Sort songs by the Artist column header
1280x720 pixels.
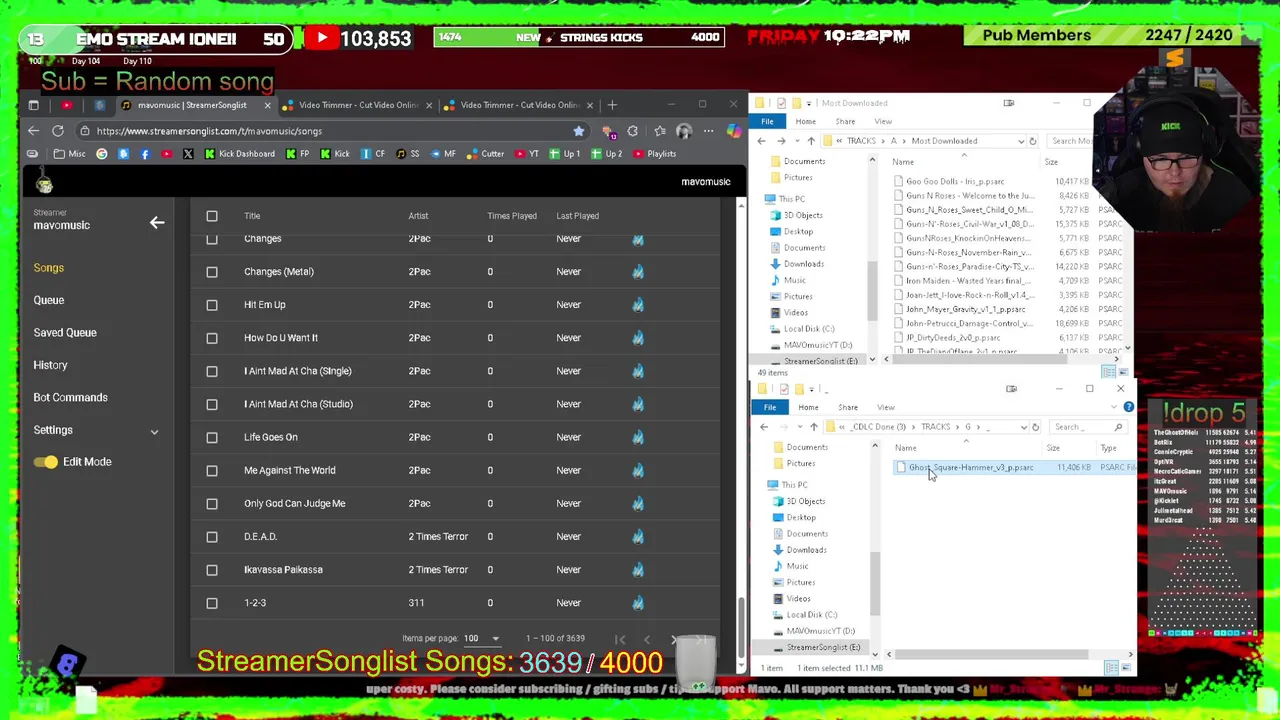tap(418, 216)
